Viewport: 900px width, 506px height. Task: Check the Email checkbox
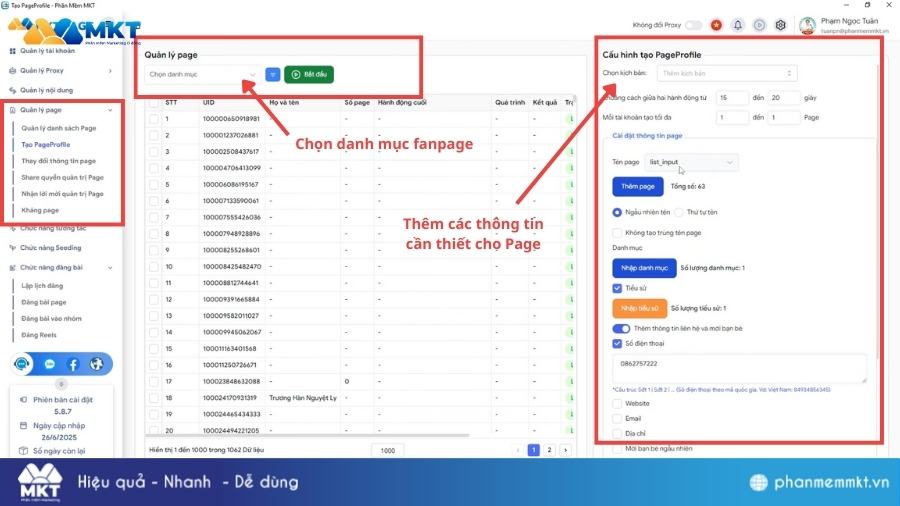(617, 419)
